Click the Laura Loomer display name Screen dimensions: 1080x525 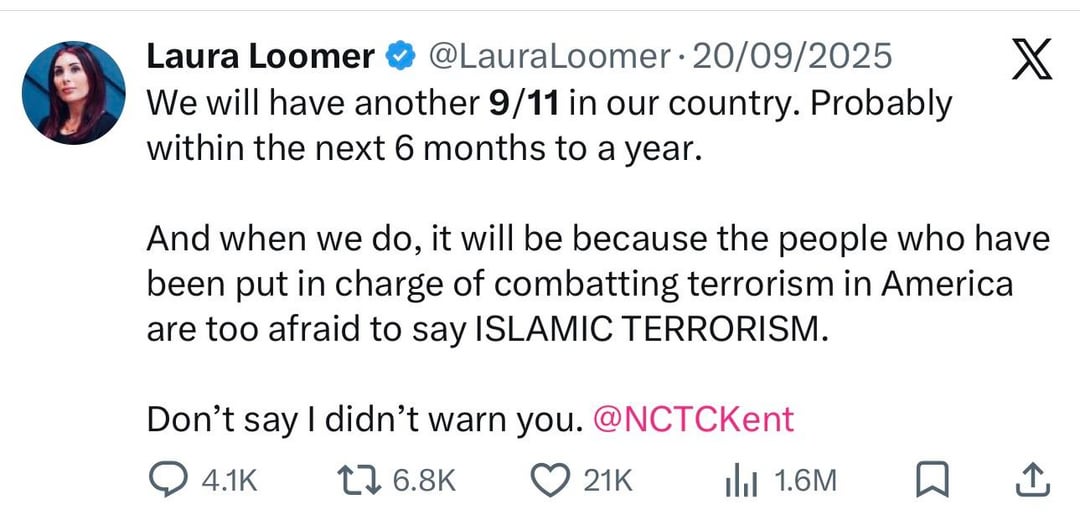pos(260,57)
